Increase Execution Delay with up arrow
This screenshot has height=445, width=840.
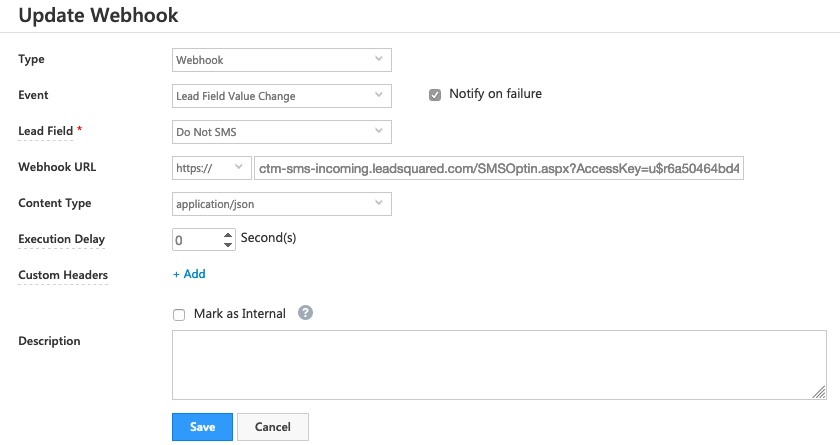228,235
